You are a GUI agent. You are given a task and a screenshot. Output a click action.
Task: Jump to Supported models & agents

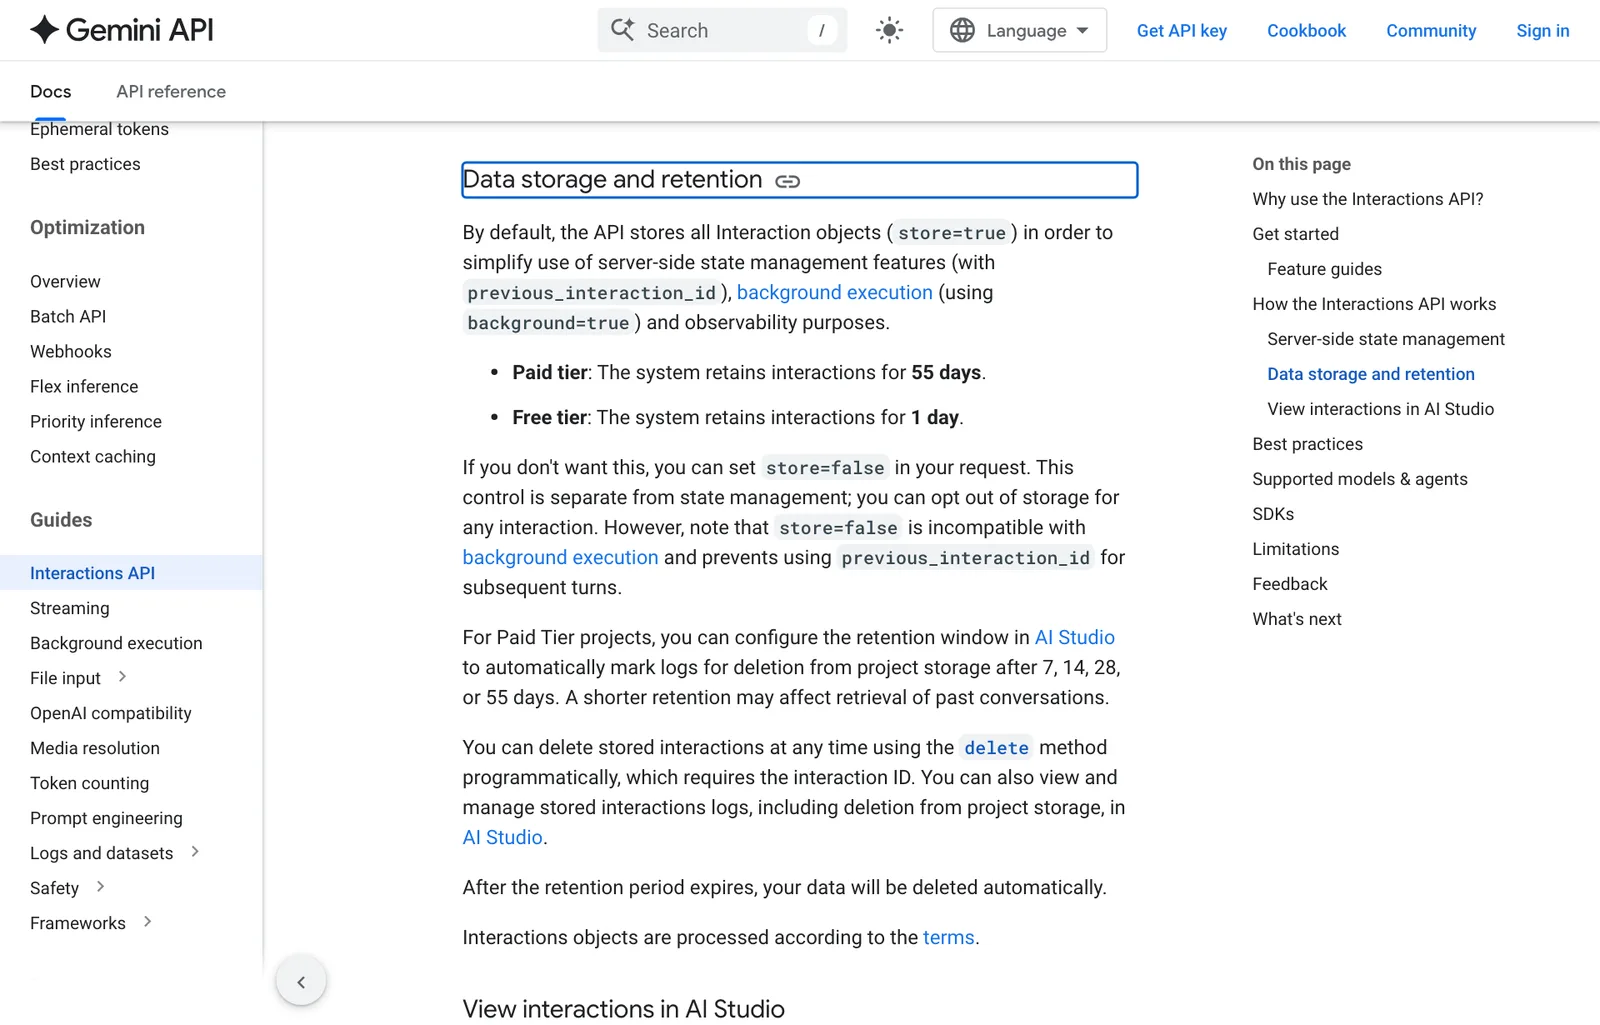click(1359, 479)
